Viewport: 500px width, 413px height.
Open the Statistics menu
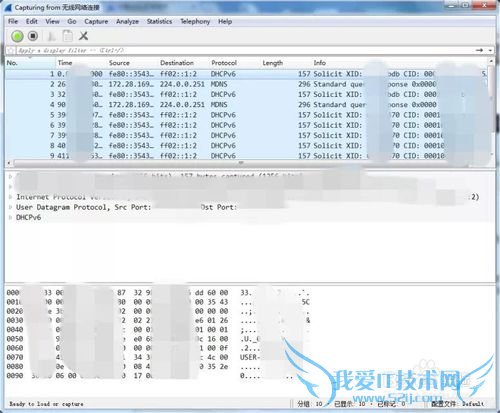159,21
